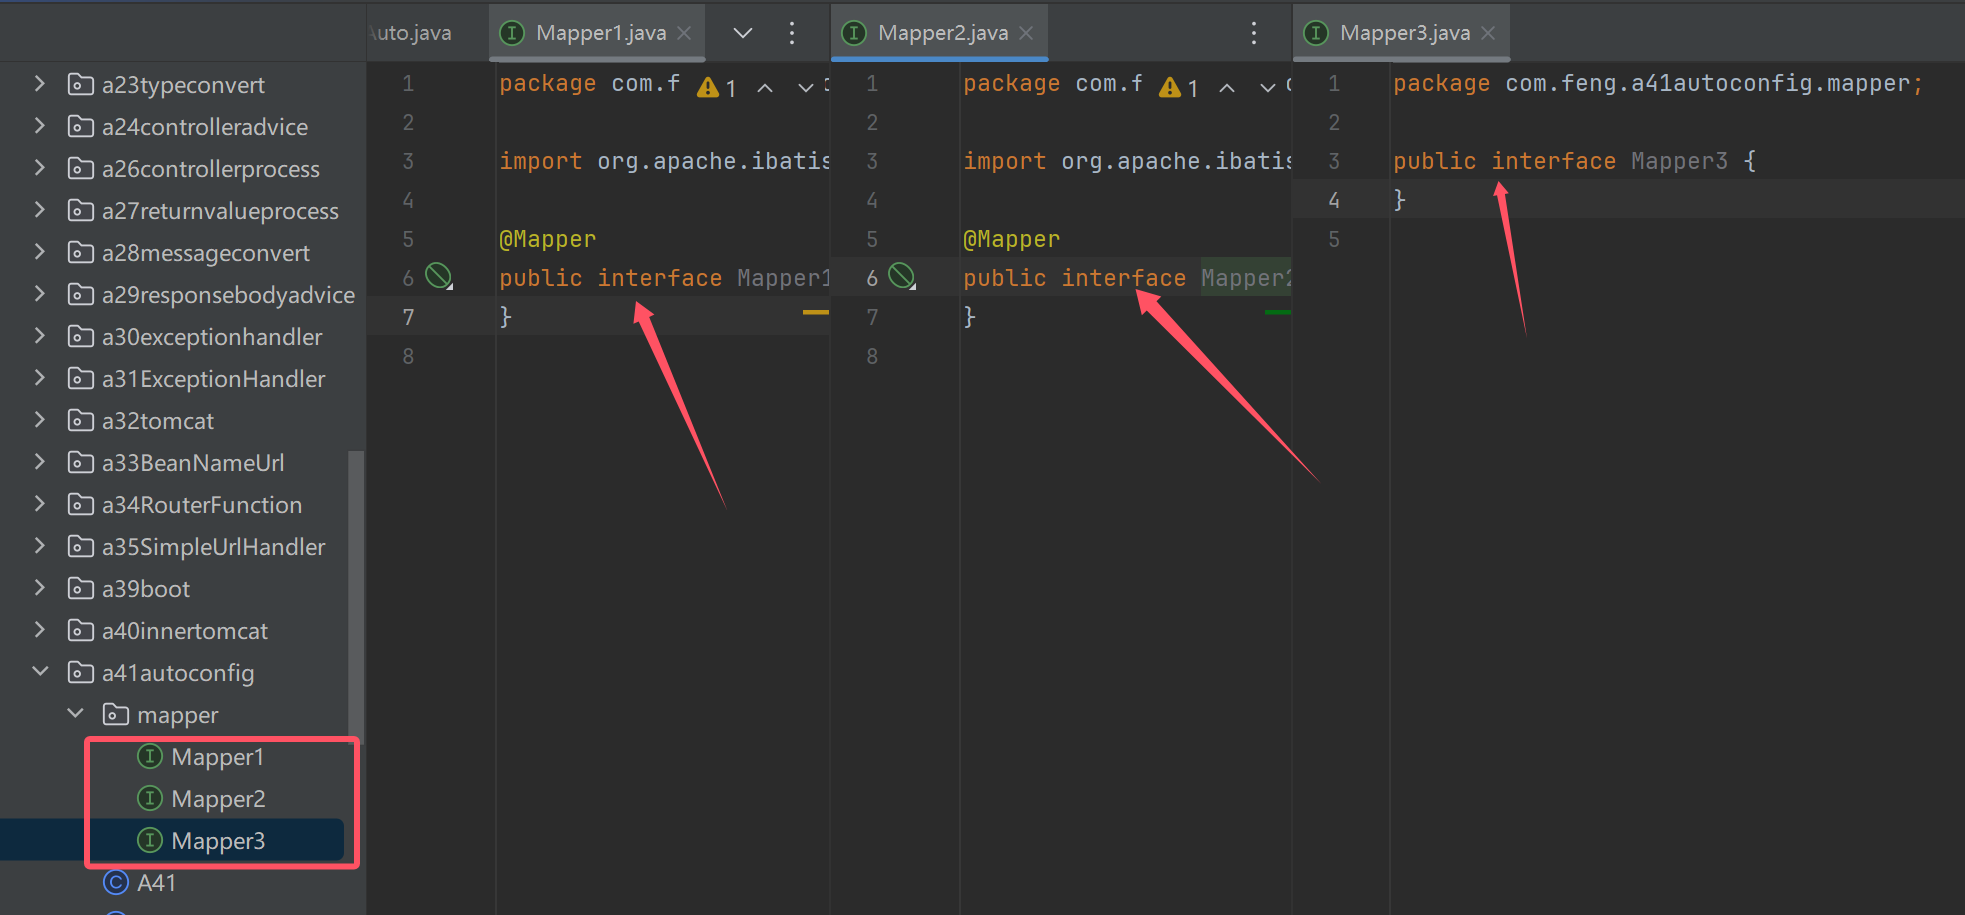Click the Mapper3.java tab interface icon
Screen dimensions: 1965x915
(1316, 33)
